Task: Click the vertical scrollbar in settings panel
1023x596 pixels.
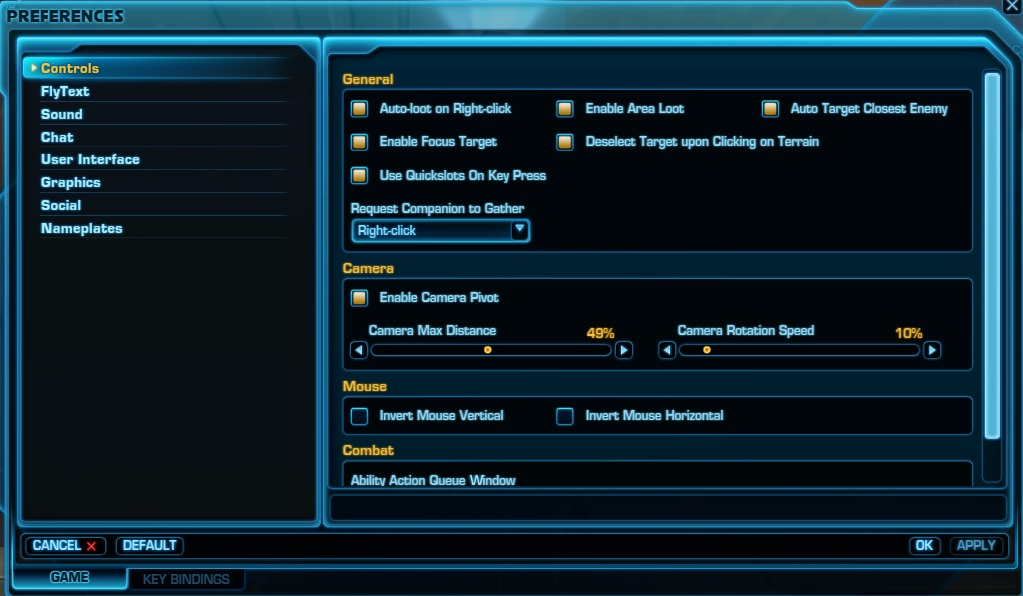Action: 992,255
